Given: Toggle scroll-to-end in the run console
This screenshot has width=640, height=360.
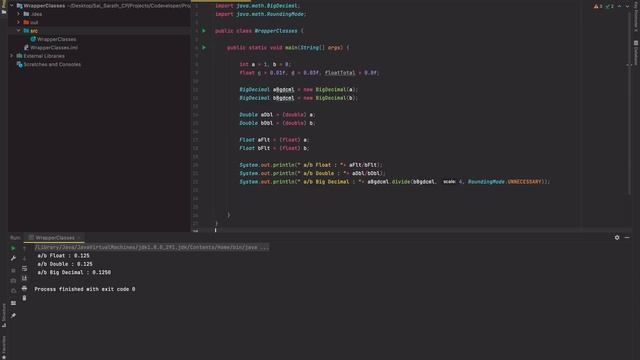Looking at the screenshot, I should 24,278.
